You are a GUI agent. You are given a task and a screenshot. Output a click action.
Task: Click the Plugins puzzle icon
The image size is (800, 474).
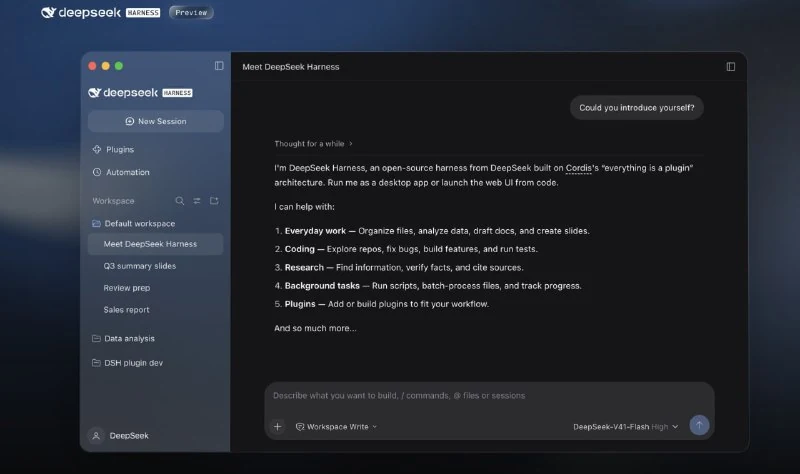pos(97,149)
